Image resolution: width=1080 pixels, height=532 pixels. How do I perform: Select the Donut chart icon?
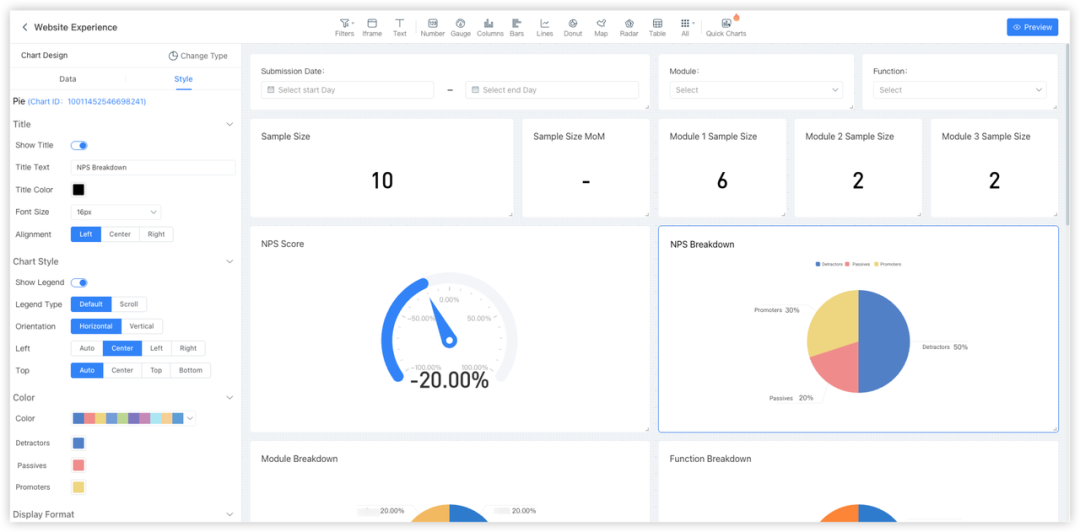tap(572, 27)
